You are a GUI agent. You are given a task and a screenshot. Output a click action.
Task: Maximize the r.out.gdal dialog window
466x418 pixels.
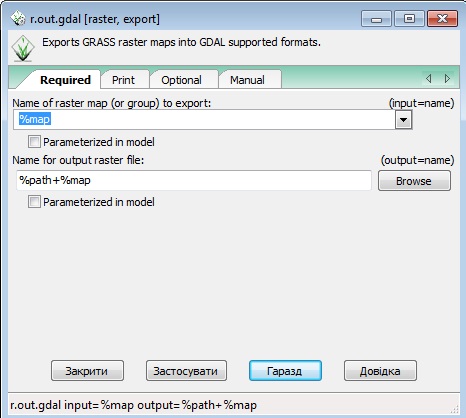click(x=409, y=19)
